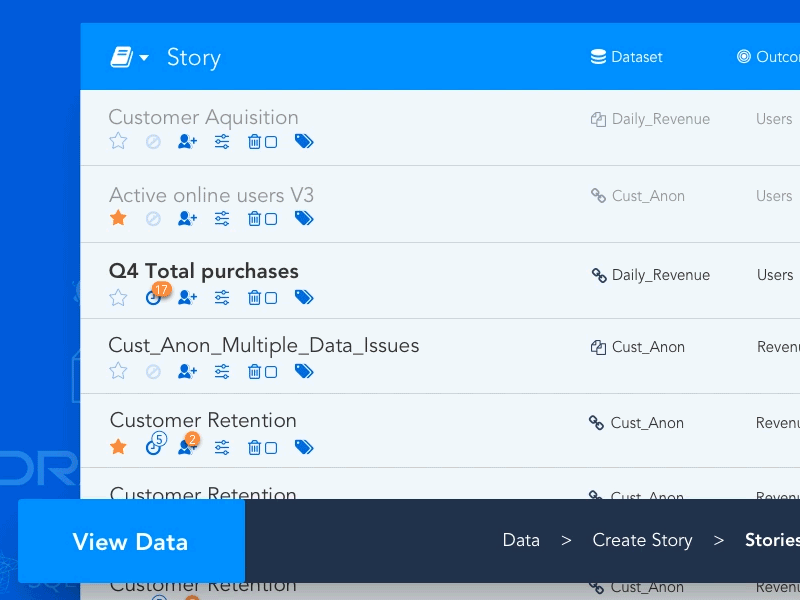Check first Customer Retention selection box
The image size is (800, 600).
click(x=271, y=448)
